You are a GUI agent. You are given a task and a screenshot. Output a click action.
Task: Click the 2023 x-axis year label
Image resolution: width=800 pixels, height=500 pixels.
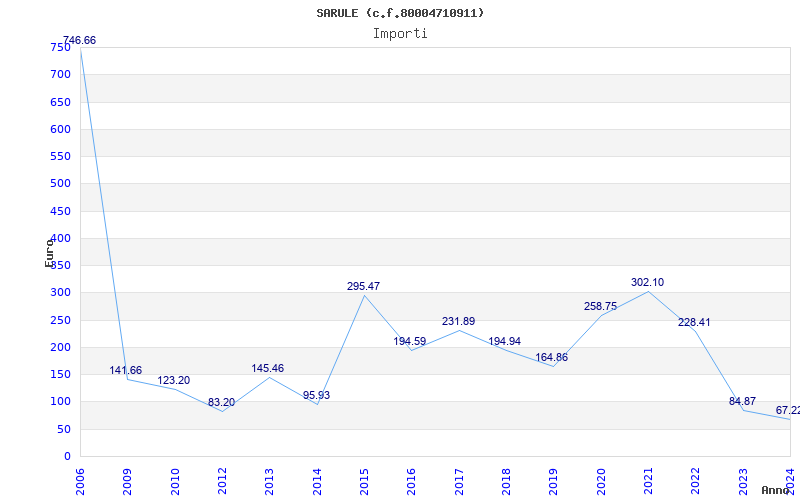742,482
